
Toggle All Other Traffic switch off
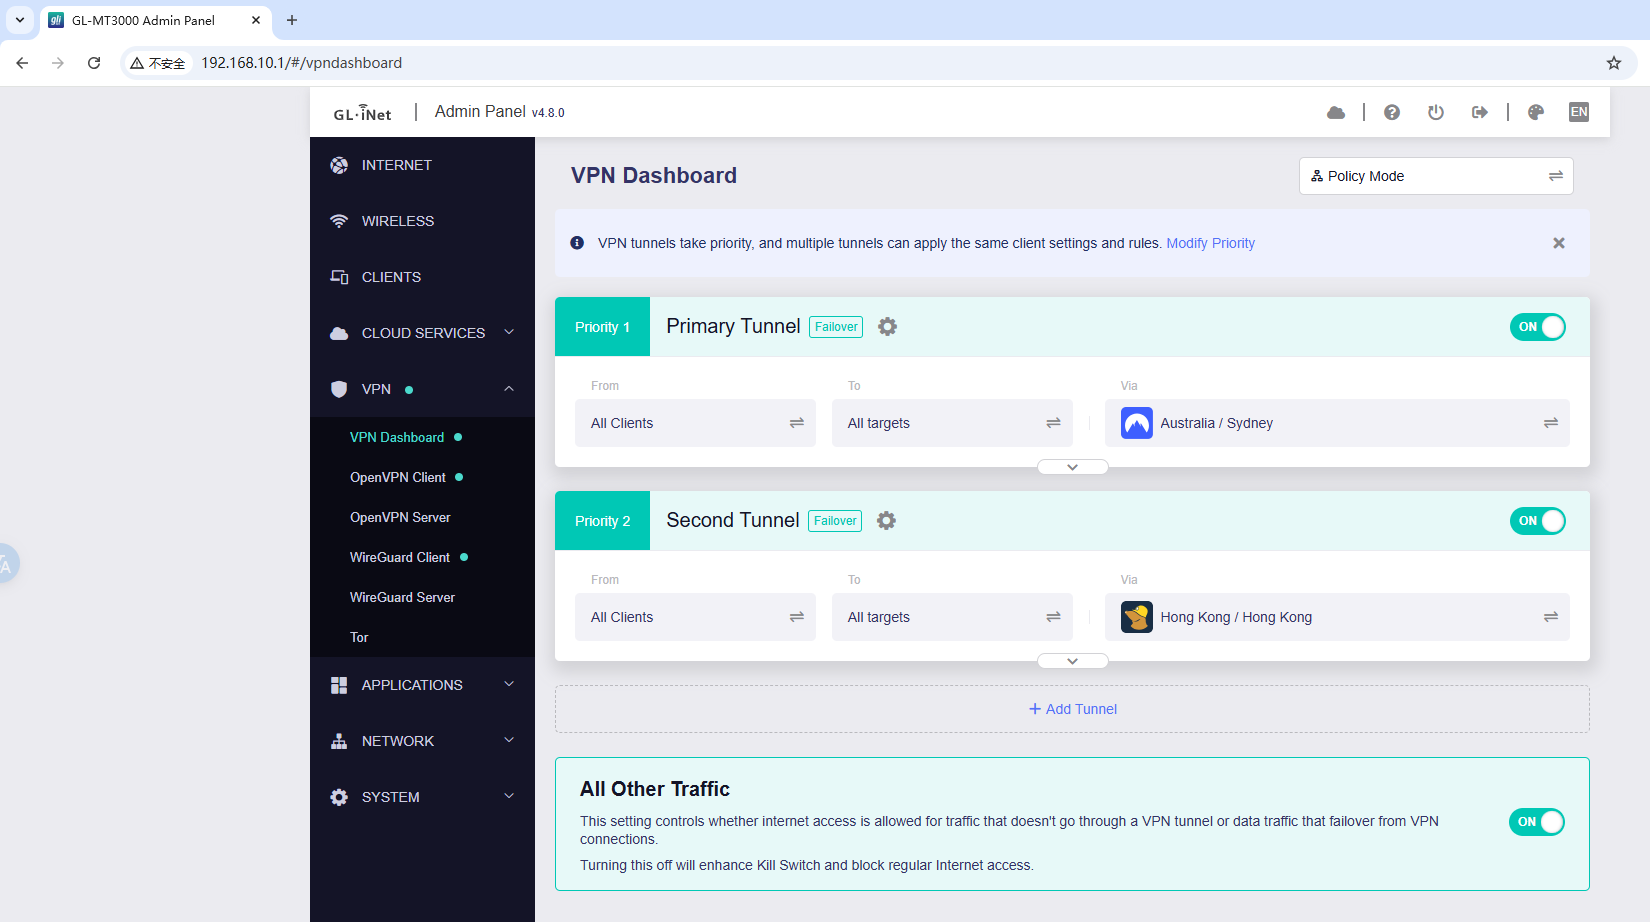tap(1536, 822)
